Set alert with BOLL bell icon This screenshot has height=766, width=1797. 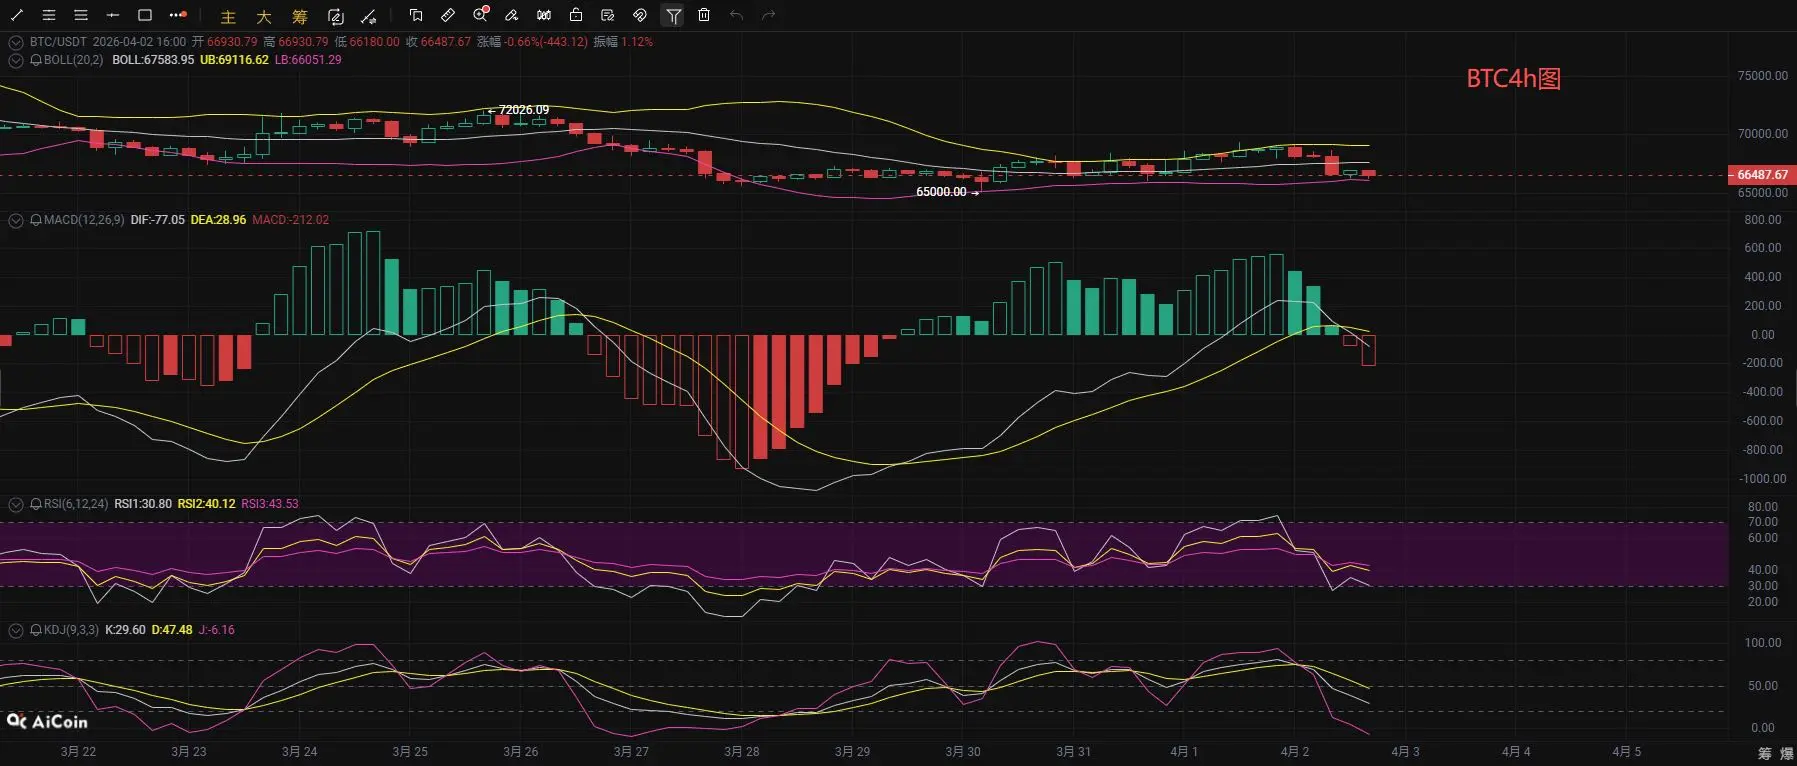pyautogui.click(x=36, y=60)
